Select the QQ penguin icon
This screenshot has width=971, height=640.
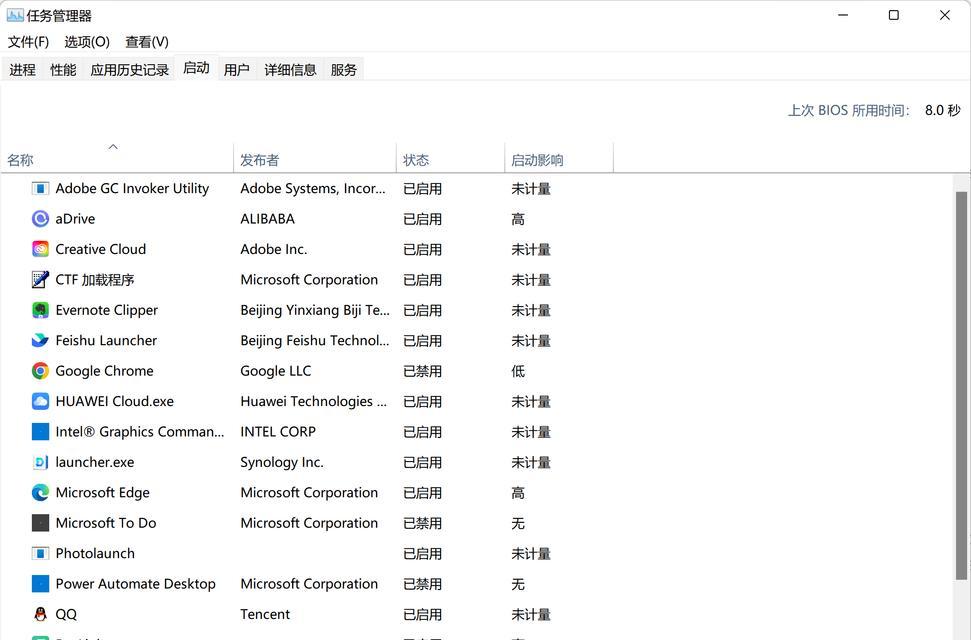tap(40, 614)
